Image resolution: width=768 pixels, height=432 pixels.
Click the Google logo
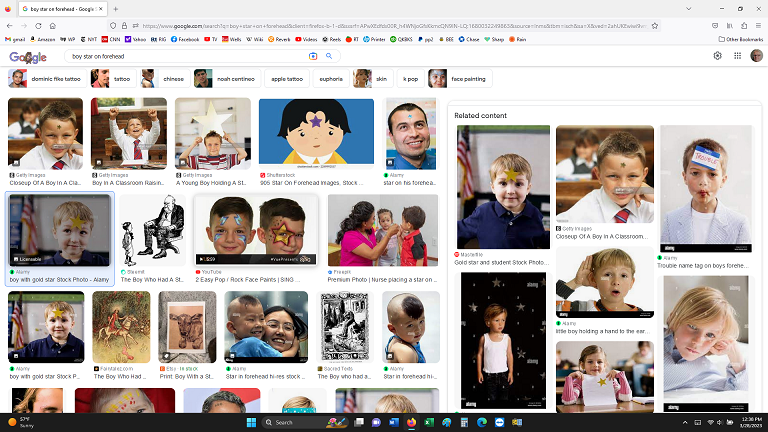pyautogui.click(x=28, y=57)
